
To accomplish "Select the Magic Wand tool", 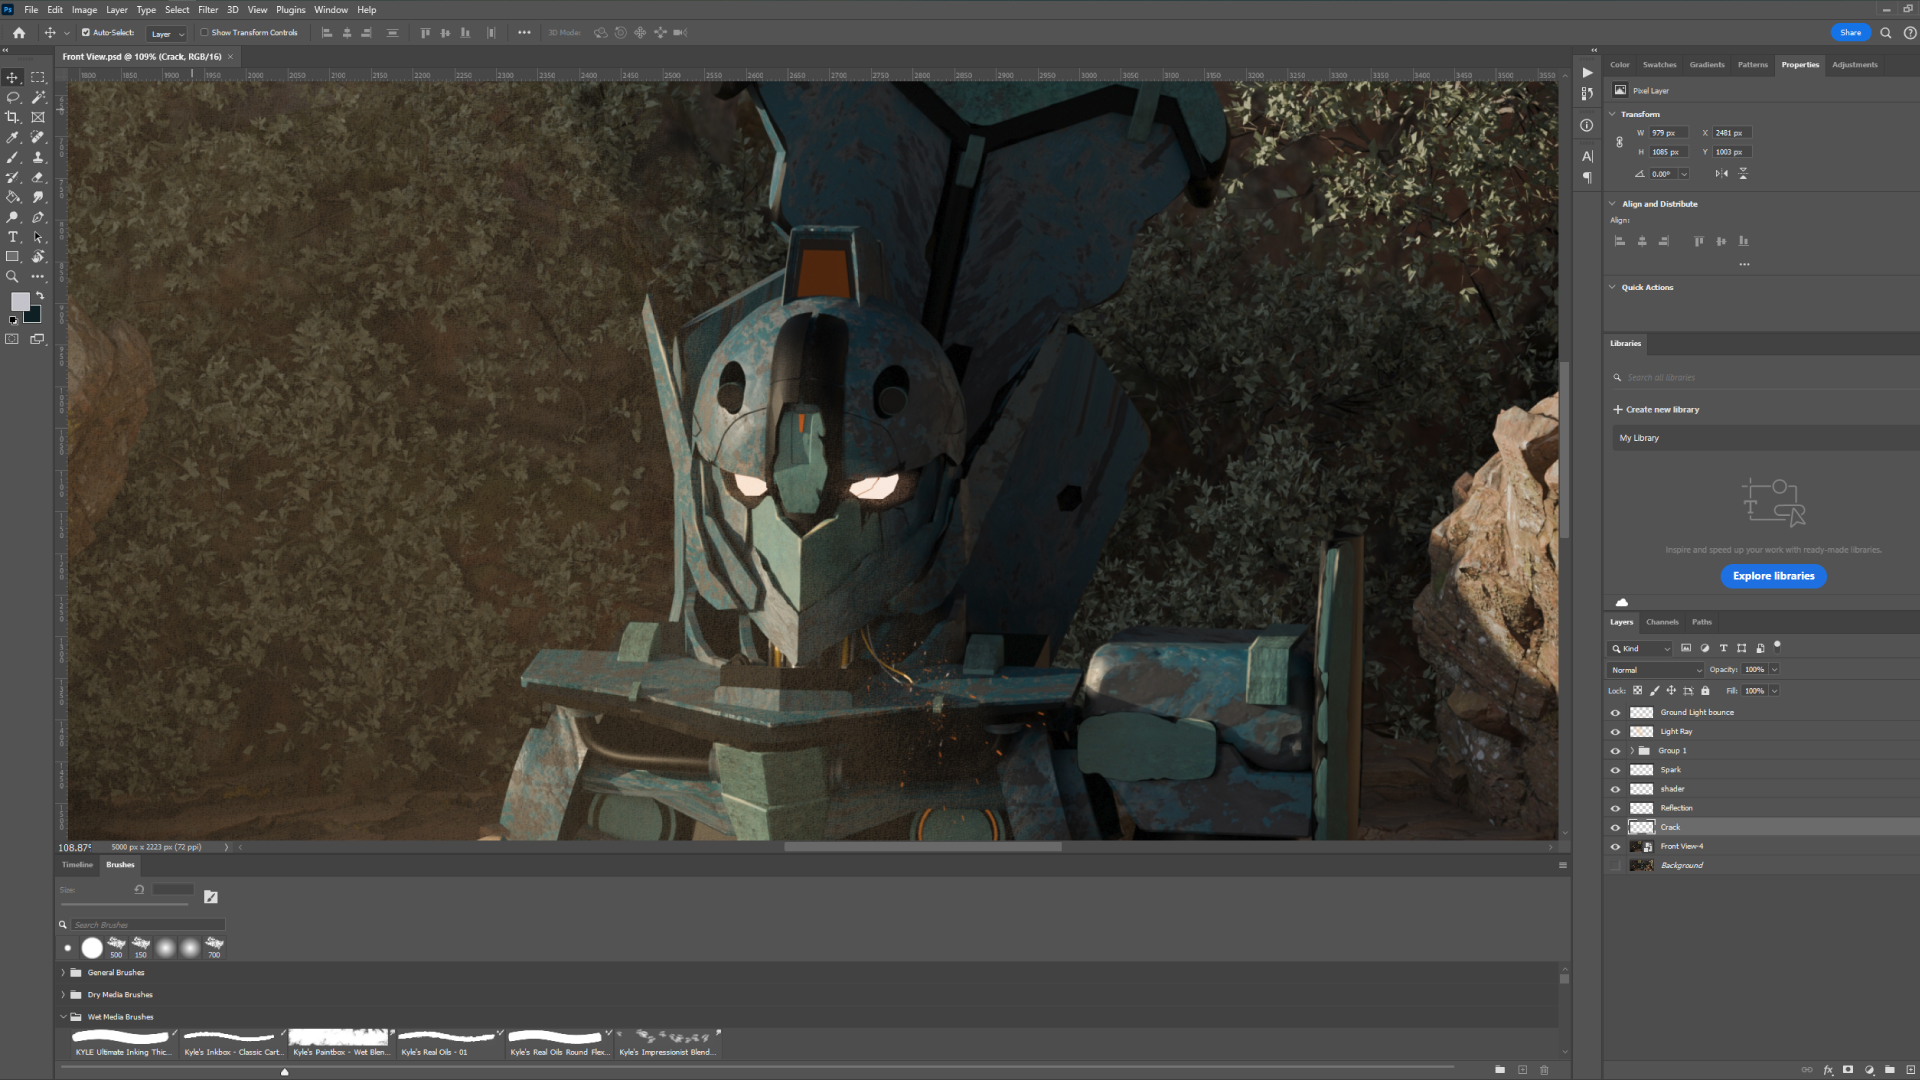I will [38, 97].
